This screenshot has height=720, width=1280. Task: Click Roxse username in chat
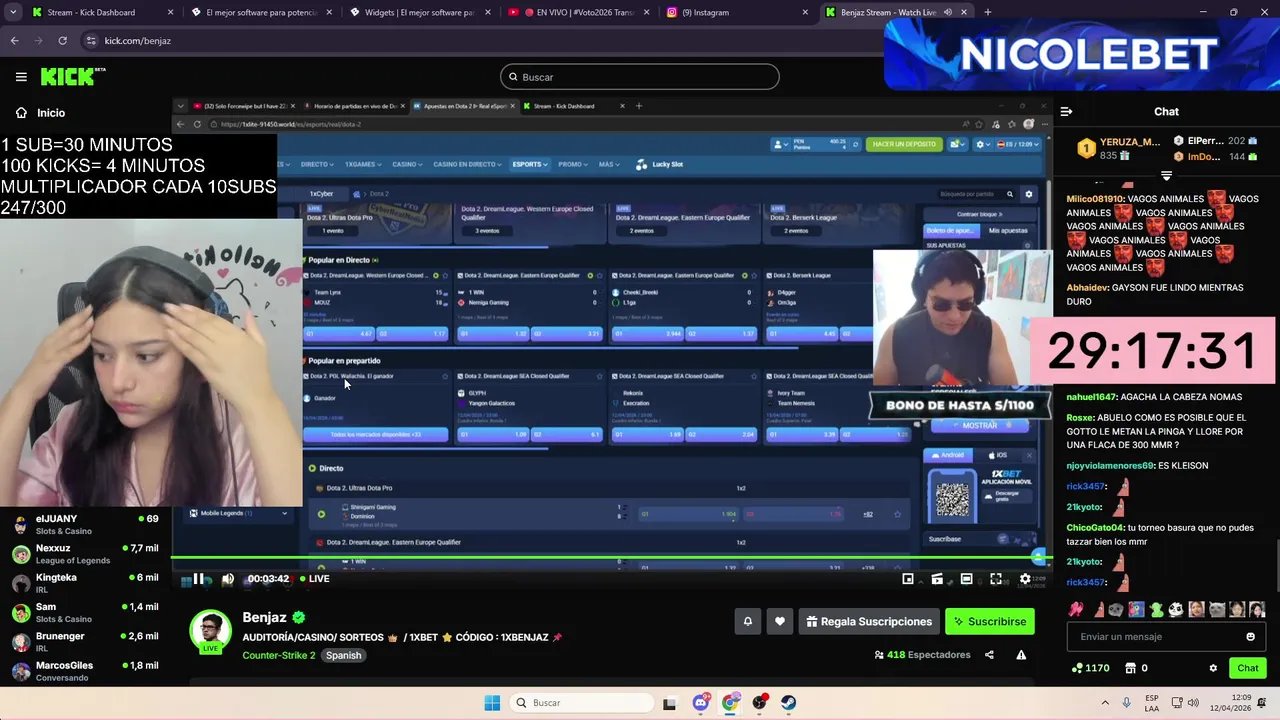click(x=1079, y=418)
